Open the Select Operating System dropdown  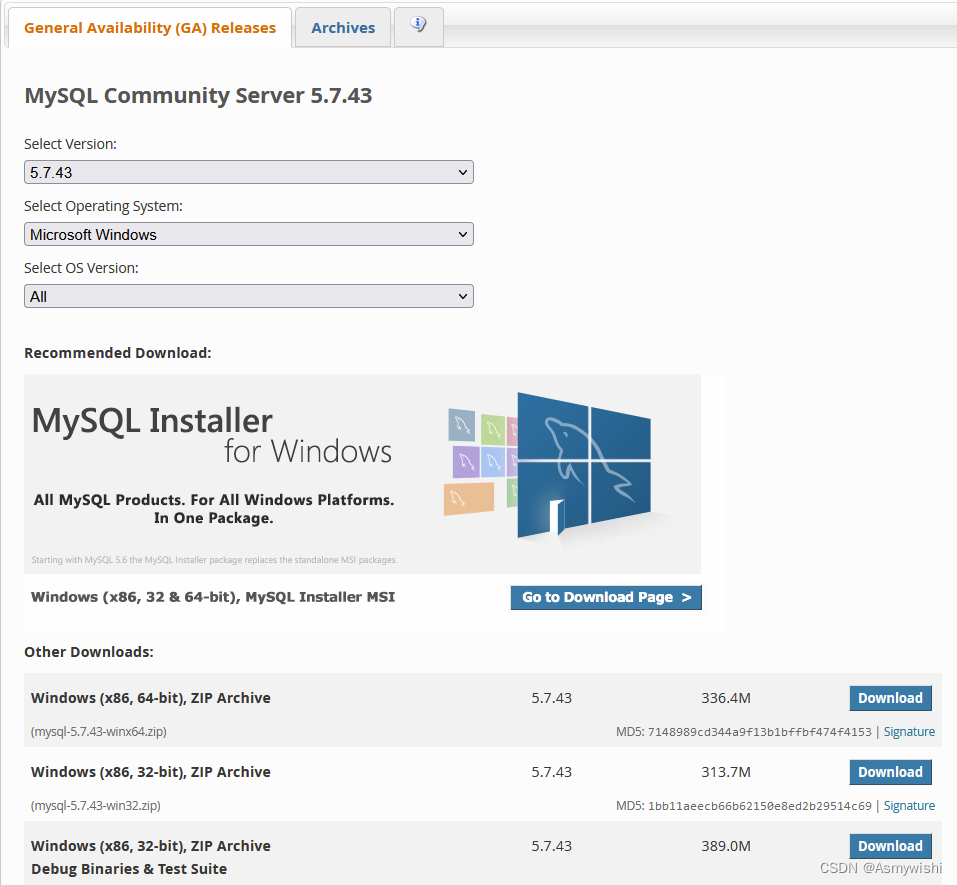(248, 234)
